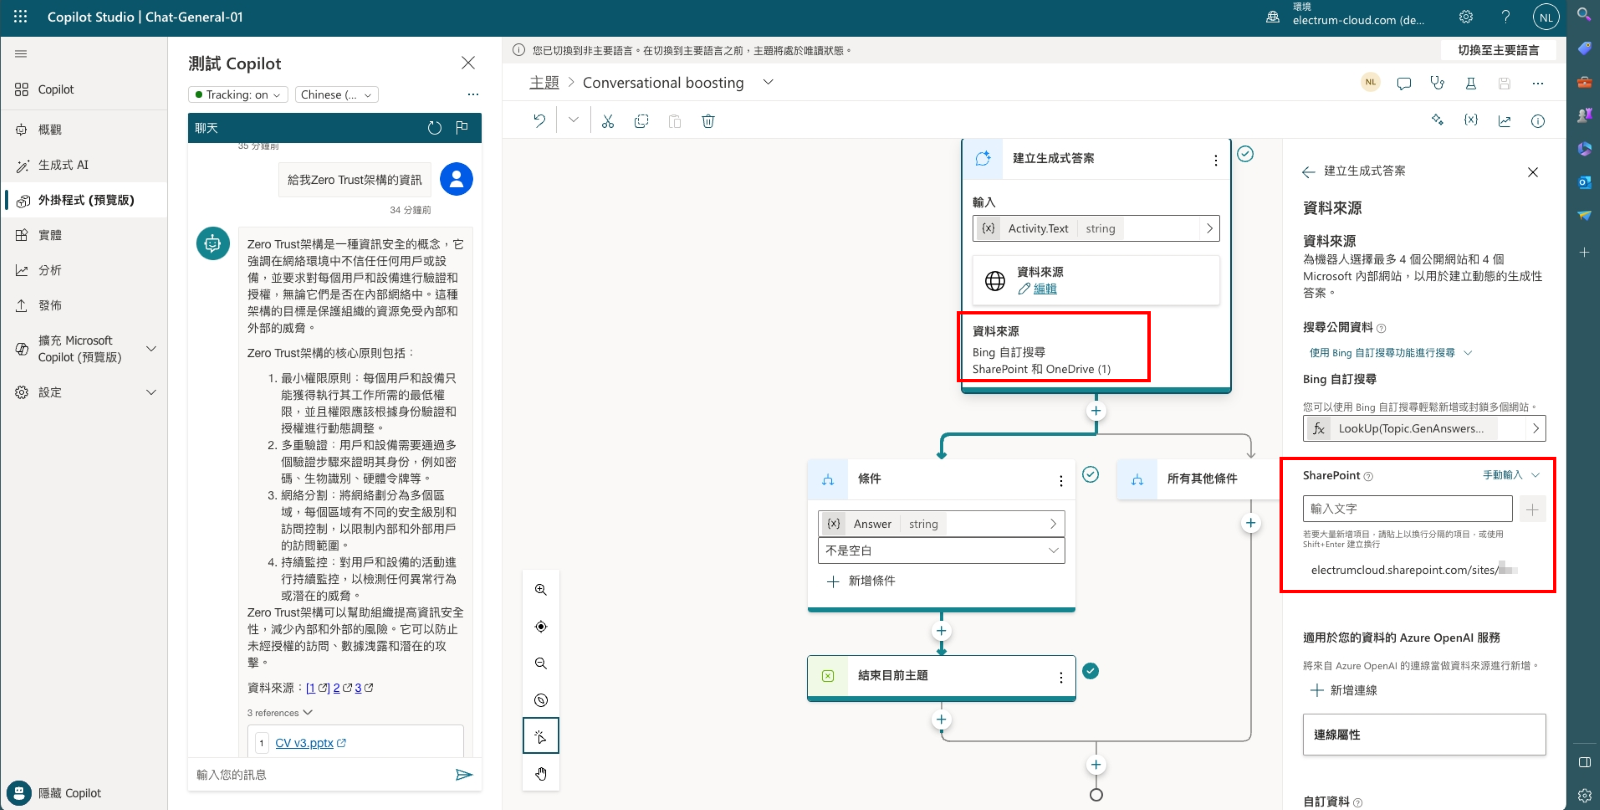1600x810 pixels.
Task: Click add button next to SharePoint input
Action: [1532, 509]
